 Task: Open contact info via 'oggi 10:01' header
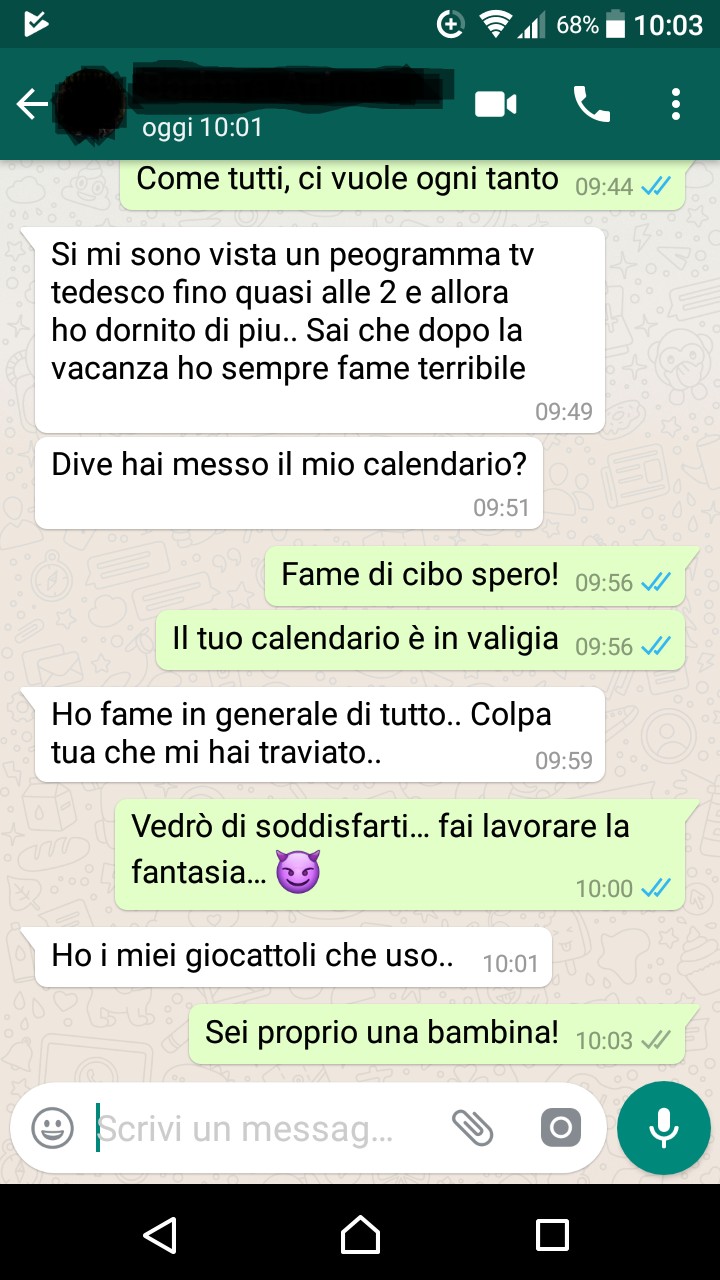pyautogui.click(x=202, y=127)
